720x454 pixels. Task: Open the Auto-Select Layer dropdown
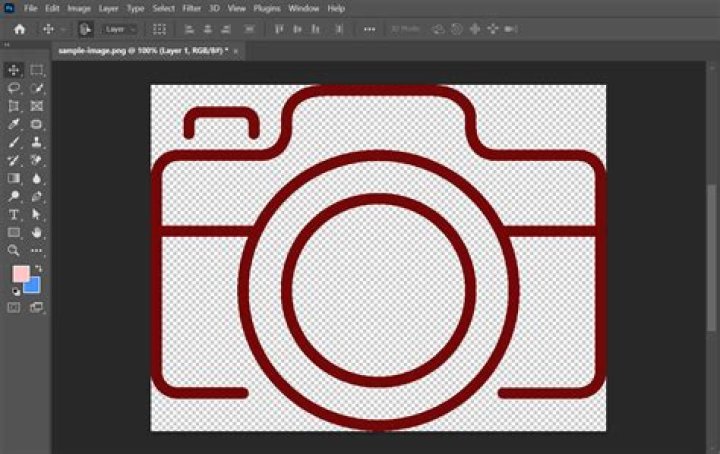coord(119,29)
